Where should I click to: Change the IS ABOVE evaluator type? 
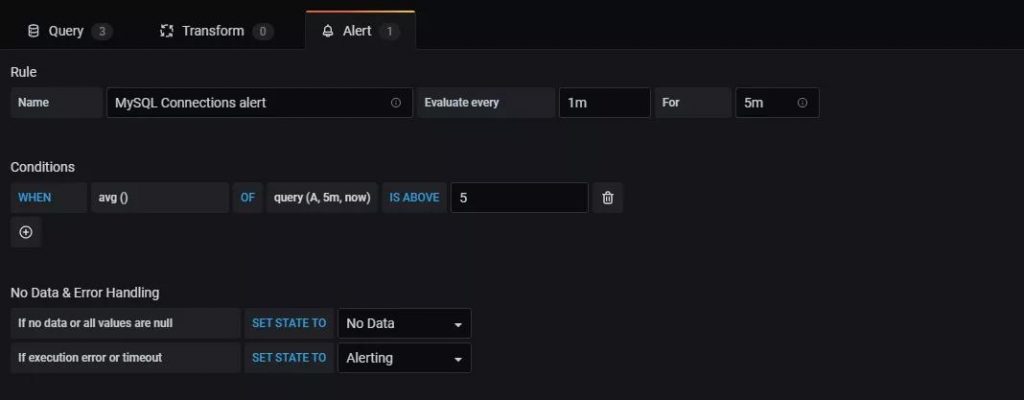[x=414, y=197]
